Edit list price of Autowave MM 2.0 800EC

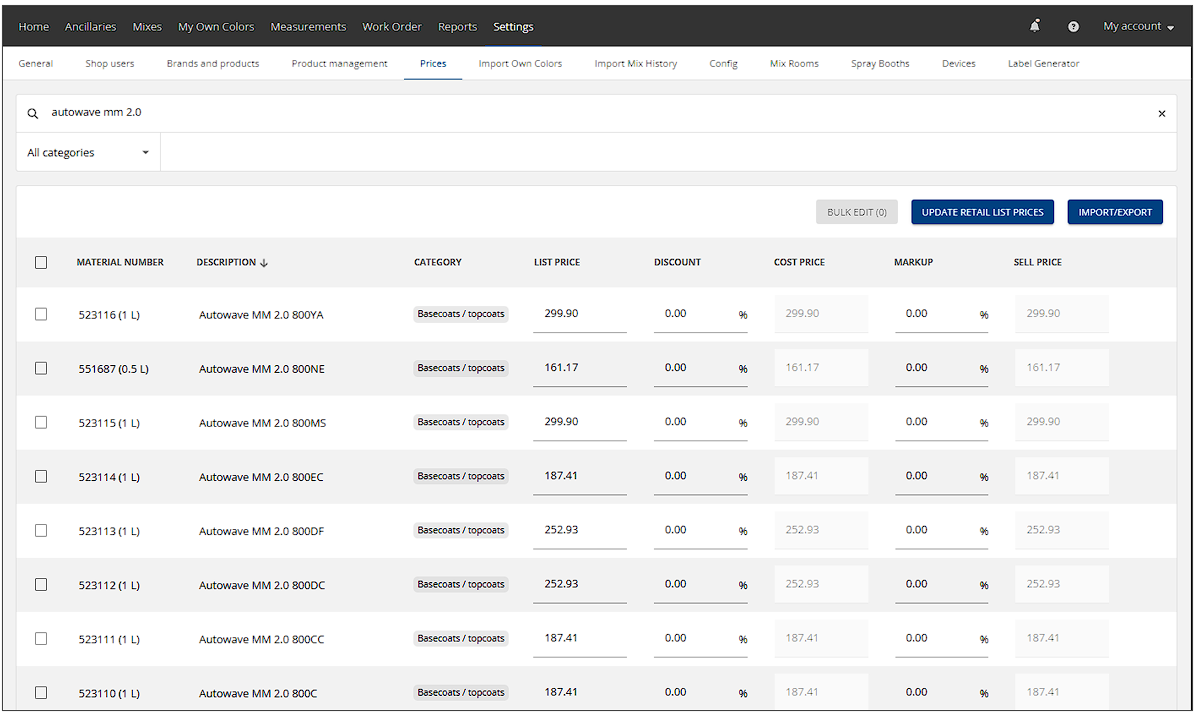click(580, 477)
